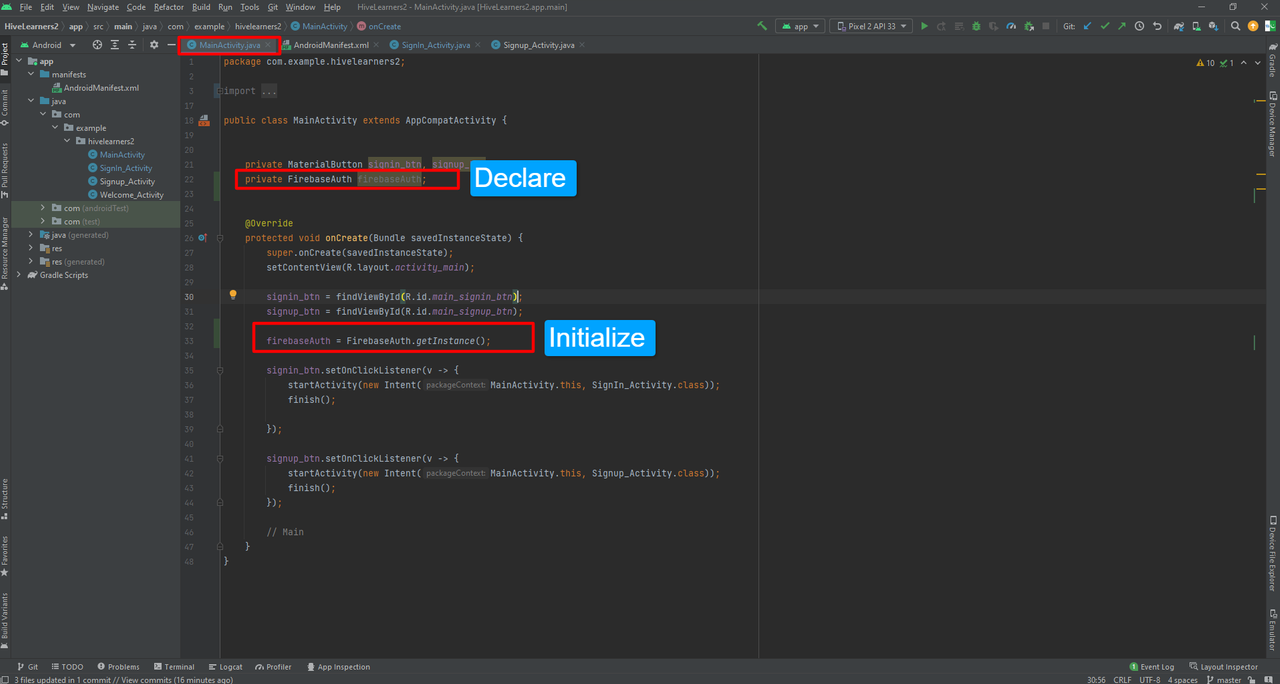Click the override gutter icon at line 26
1280x684 pixels.
click(203, 238)
